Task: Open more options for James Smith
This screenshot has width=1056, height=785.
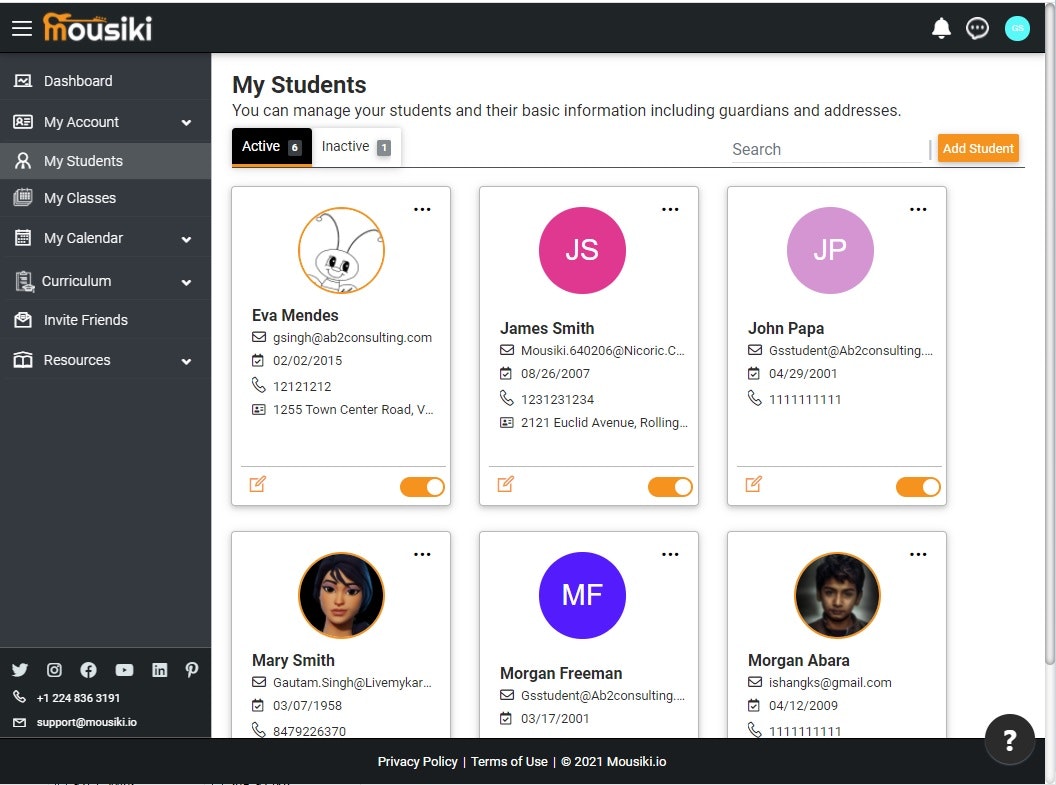Action: (x=670, y=209)
